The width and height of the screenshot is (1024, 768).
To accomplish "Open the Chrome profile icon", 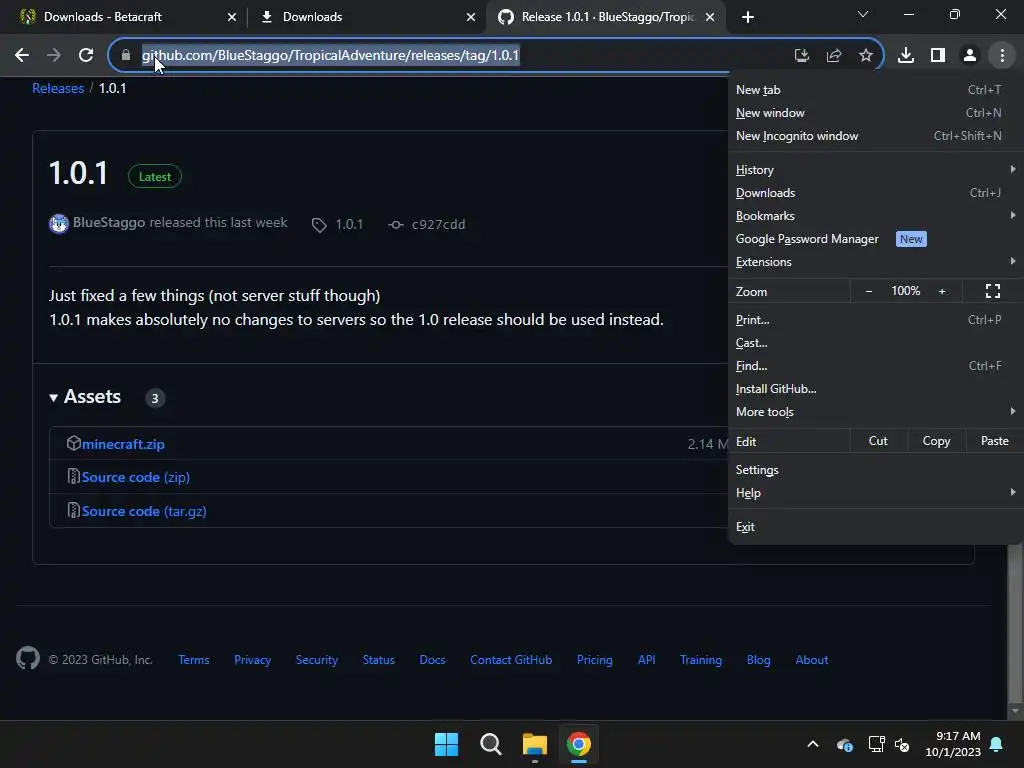I will pos(970,56).
